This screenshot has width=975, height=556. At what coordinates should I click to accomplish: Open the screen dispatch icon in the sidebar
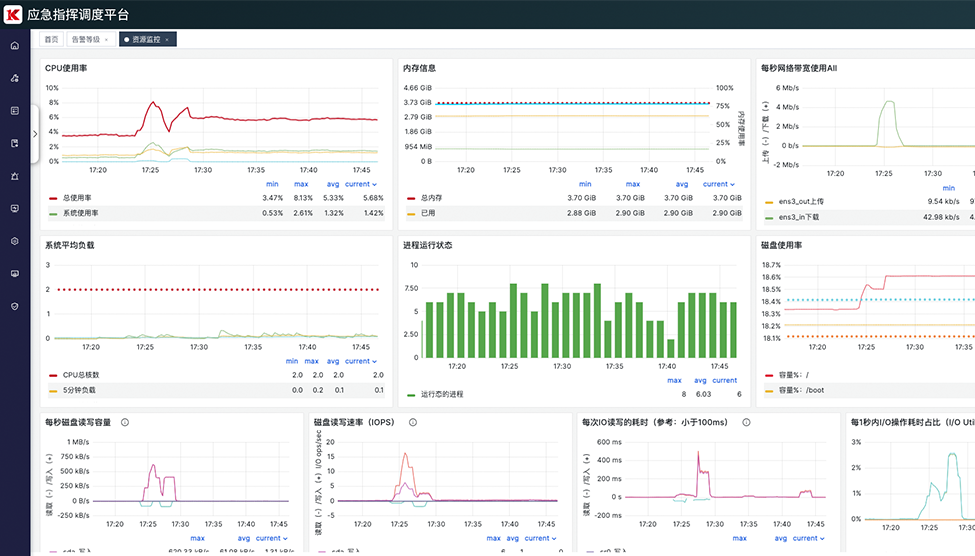click(x=15, y=208)
